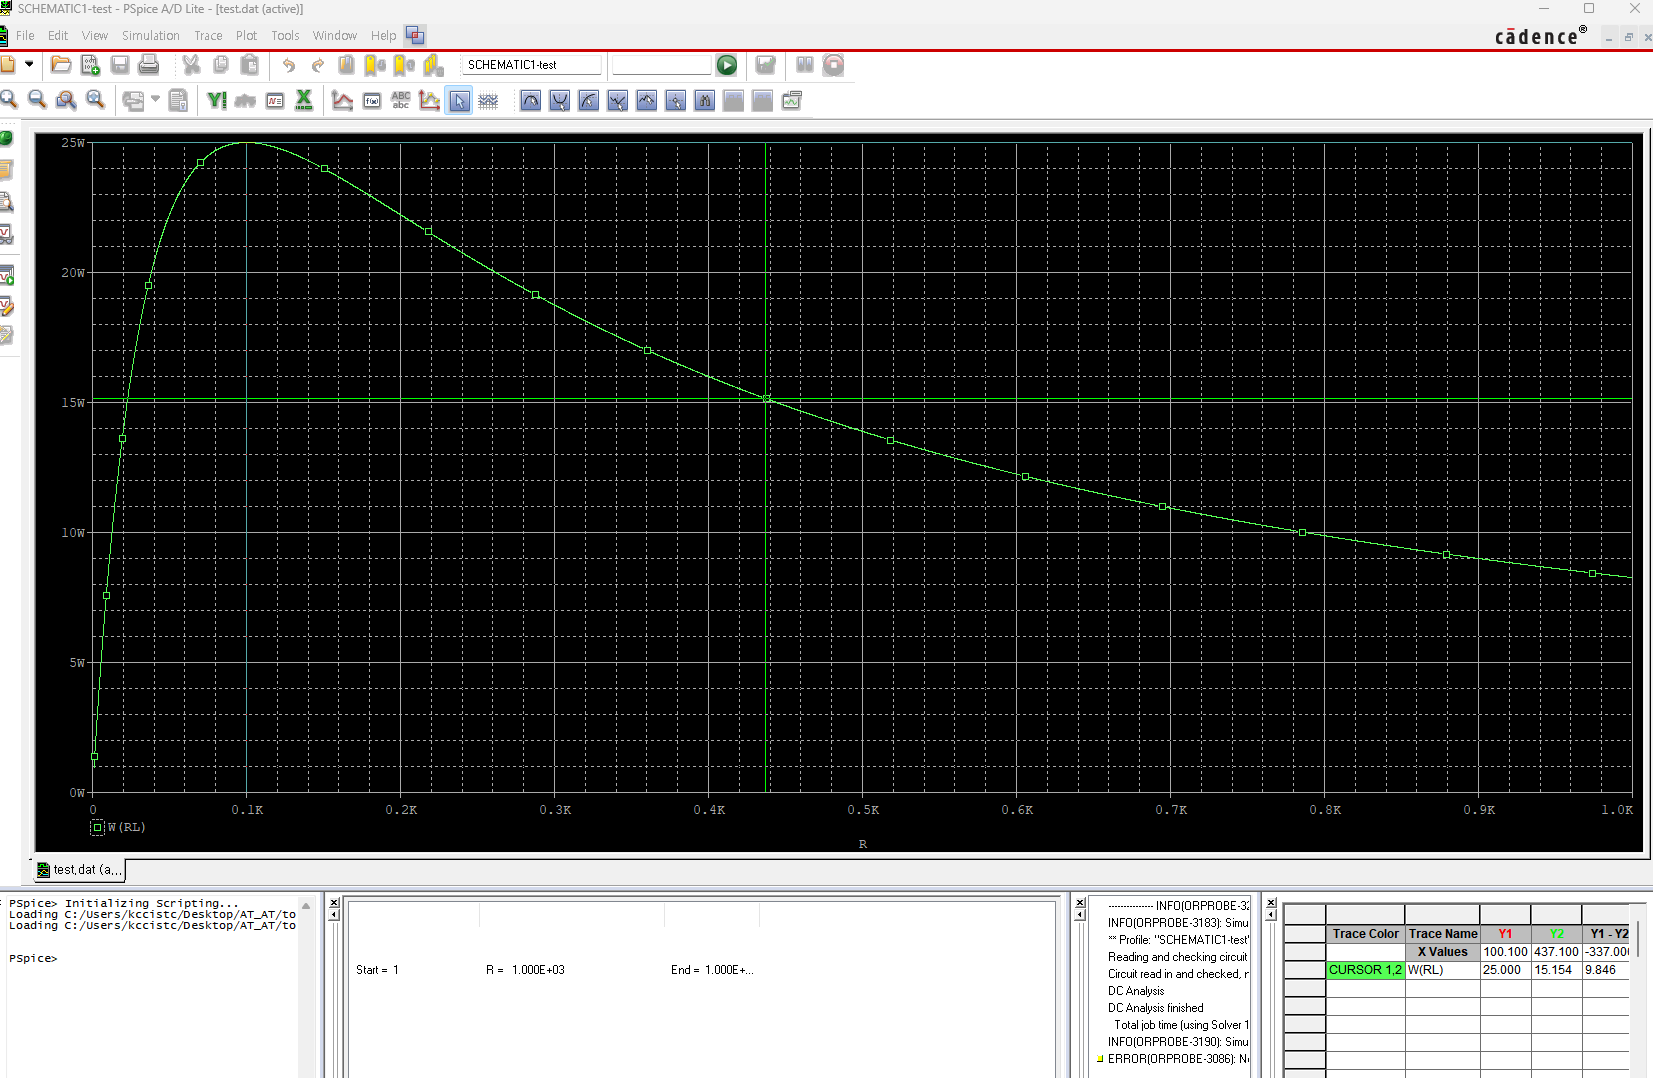Open Evaluate Measurement f(x) icon
This screenshot has height=1078, width=1653.
[372, 100]
